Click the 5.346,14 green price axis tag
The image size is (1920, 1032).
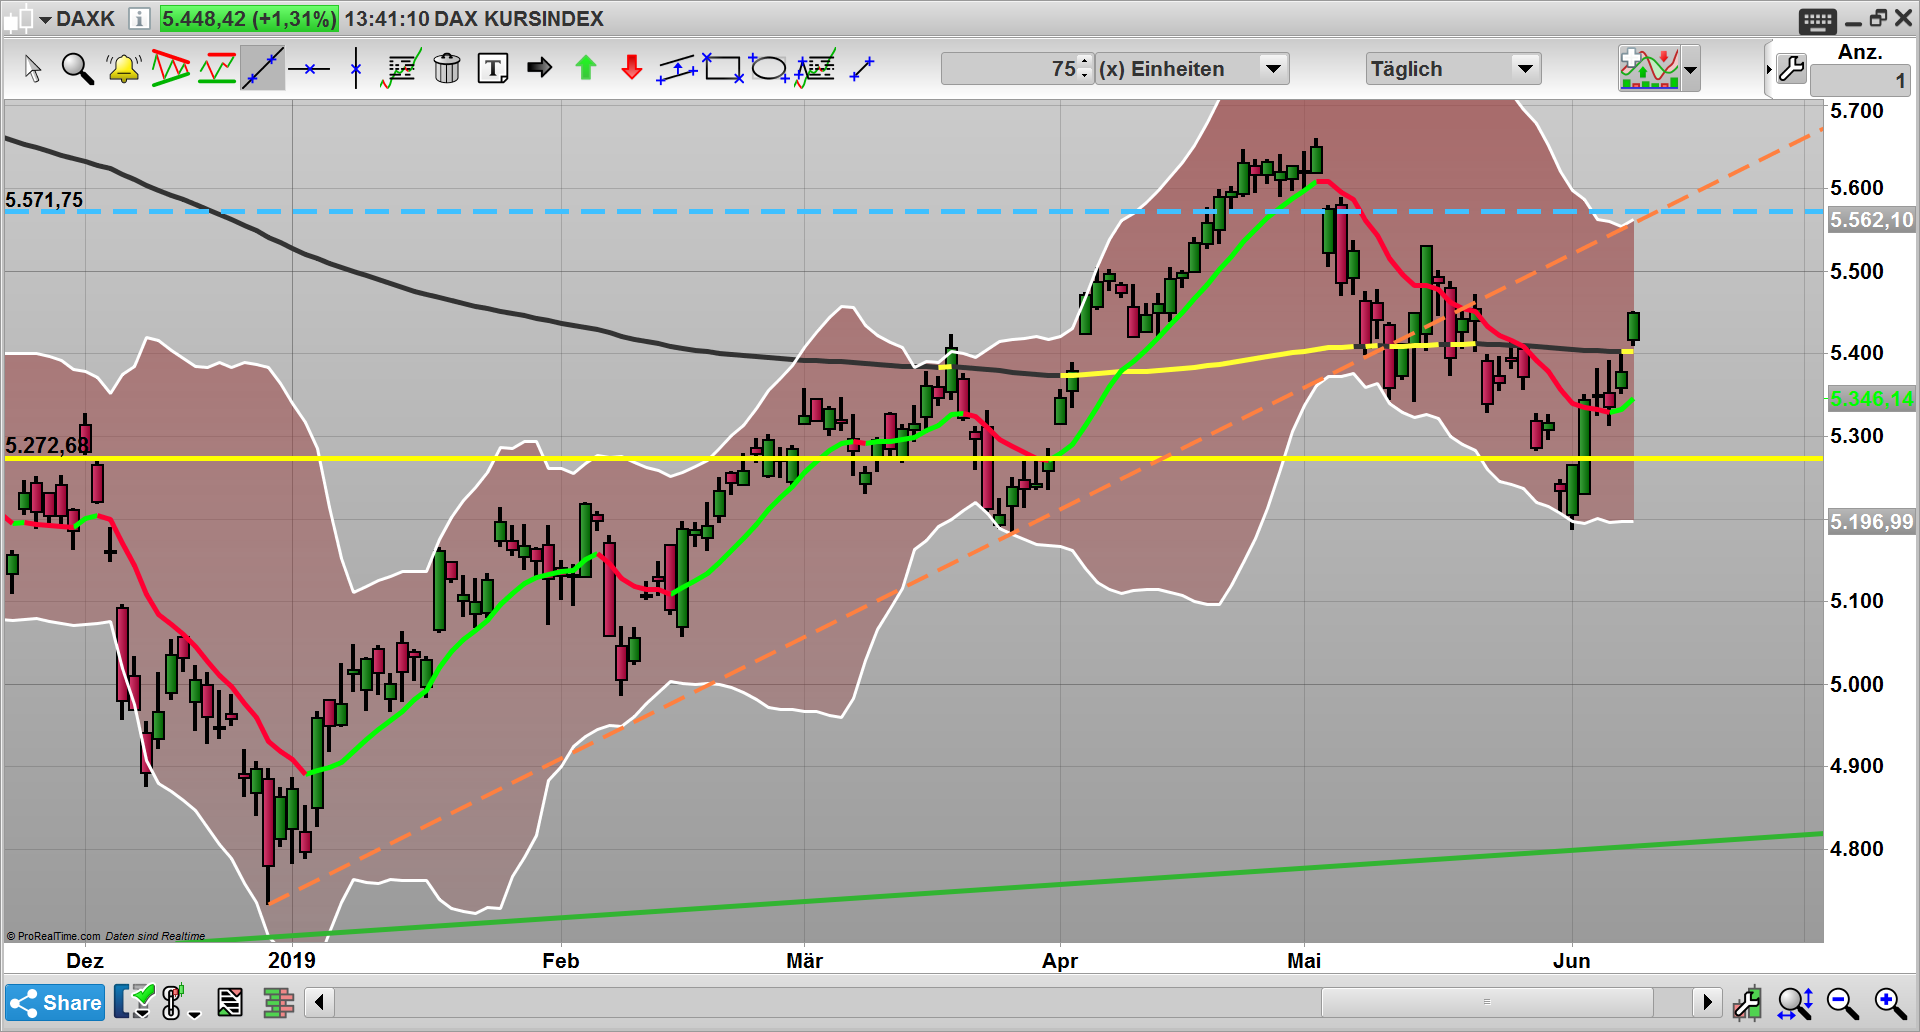point(1871,399)
